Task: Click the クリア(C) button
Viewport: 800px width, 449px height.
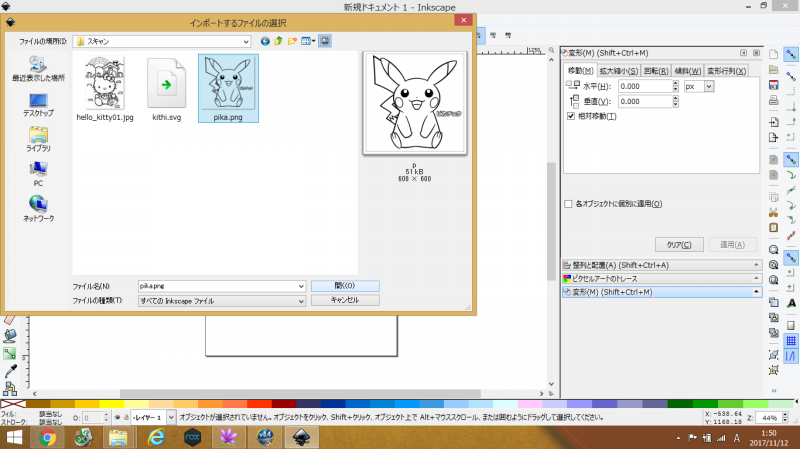Action: click(x=679, y=245)
